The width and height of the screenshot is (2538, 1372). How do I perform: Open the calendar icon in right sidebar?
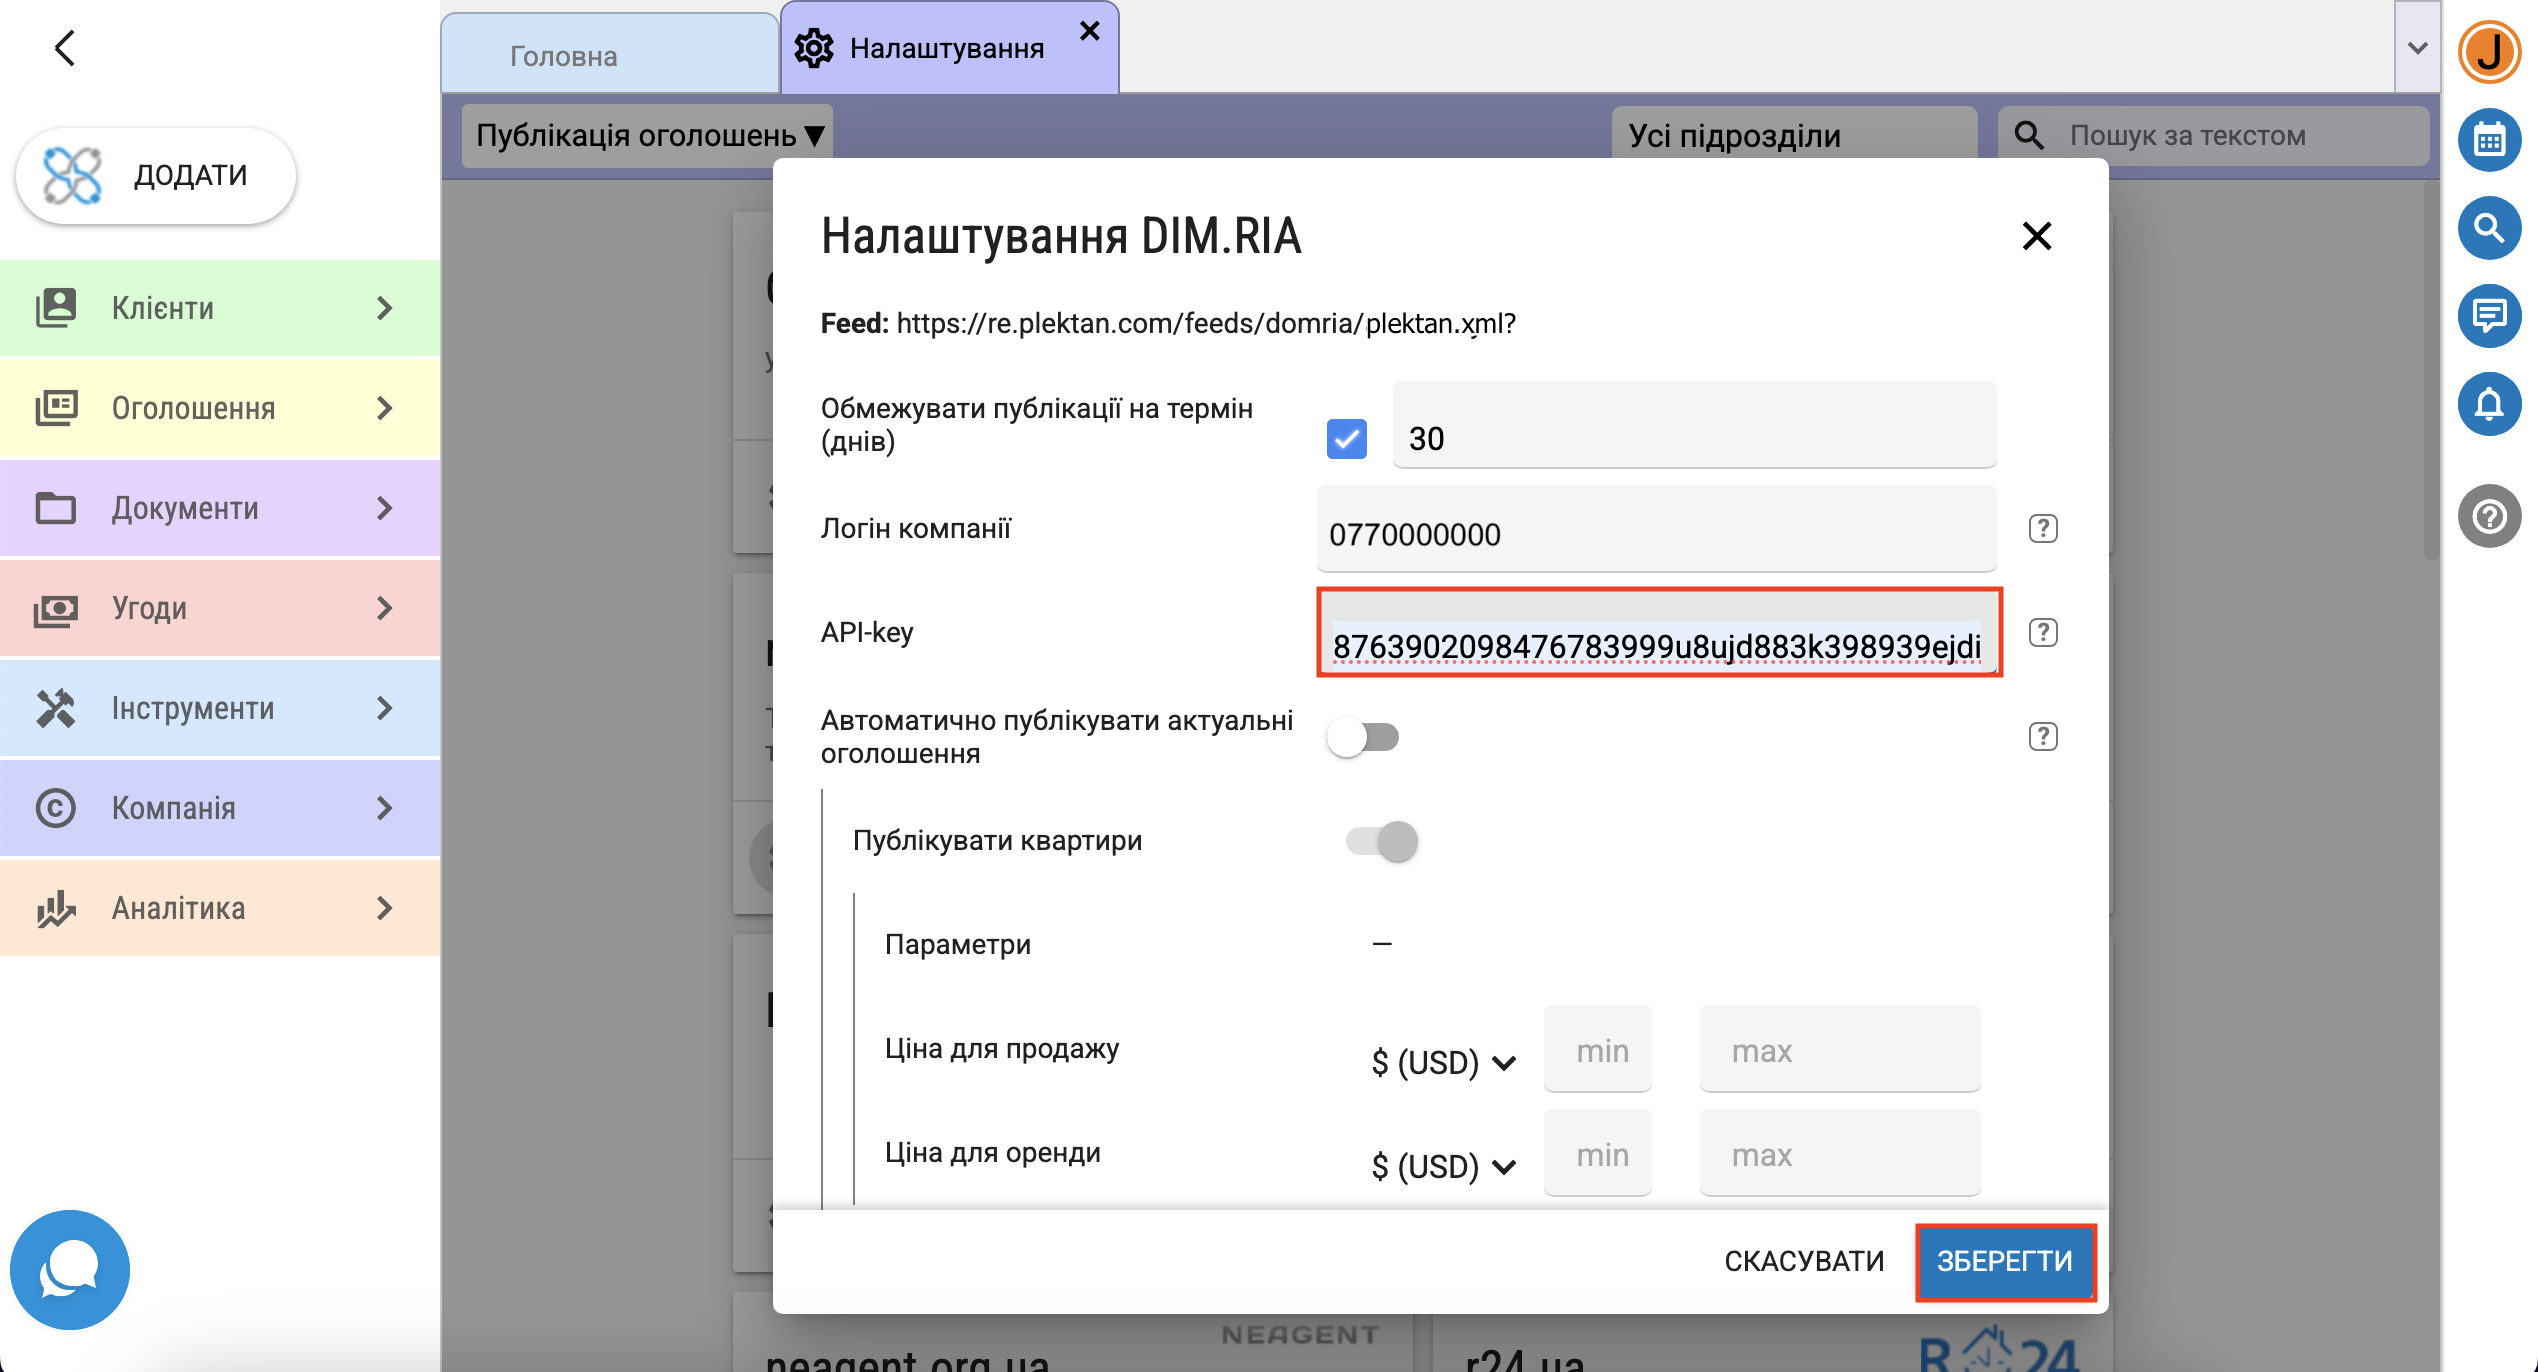(2489, 140)
